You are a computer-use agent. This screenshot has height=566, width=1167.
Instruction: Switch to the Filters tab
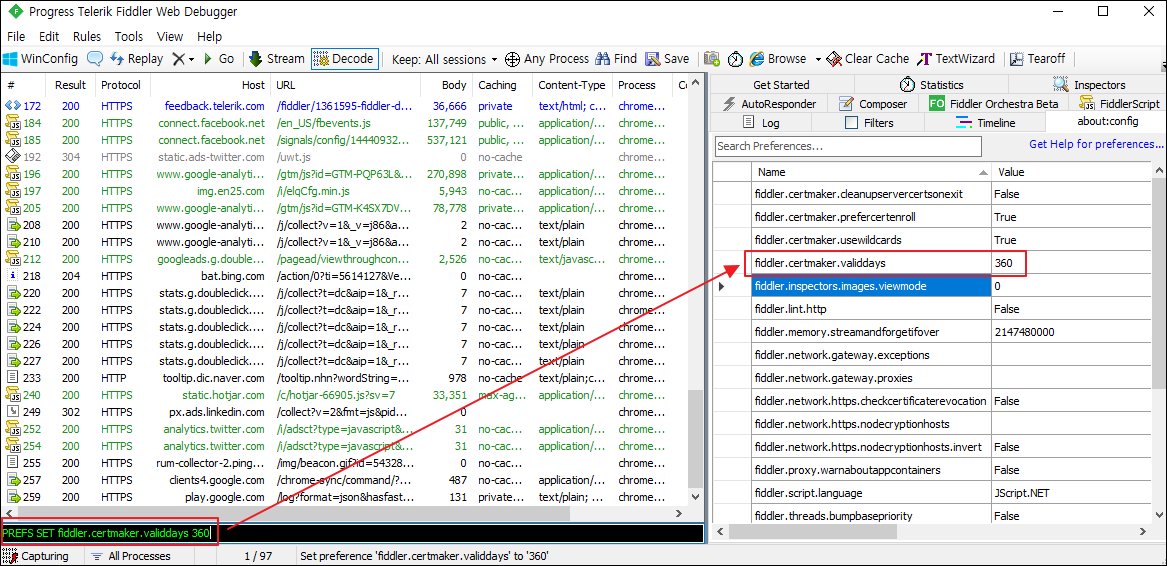pos(869,123)
